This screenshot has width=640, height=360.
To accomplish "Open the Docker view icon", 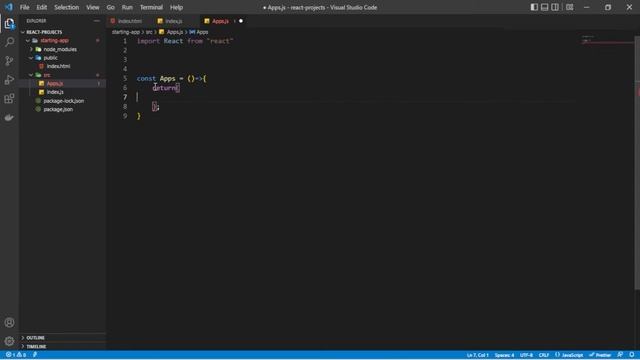I will coord(9,118).
